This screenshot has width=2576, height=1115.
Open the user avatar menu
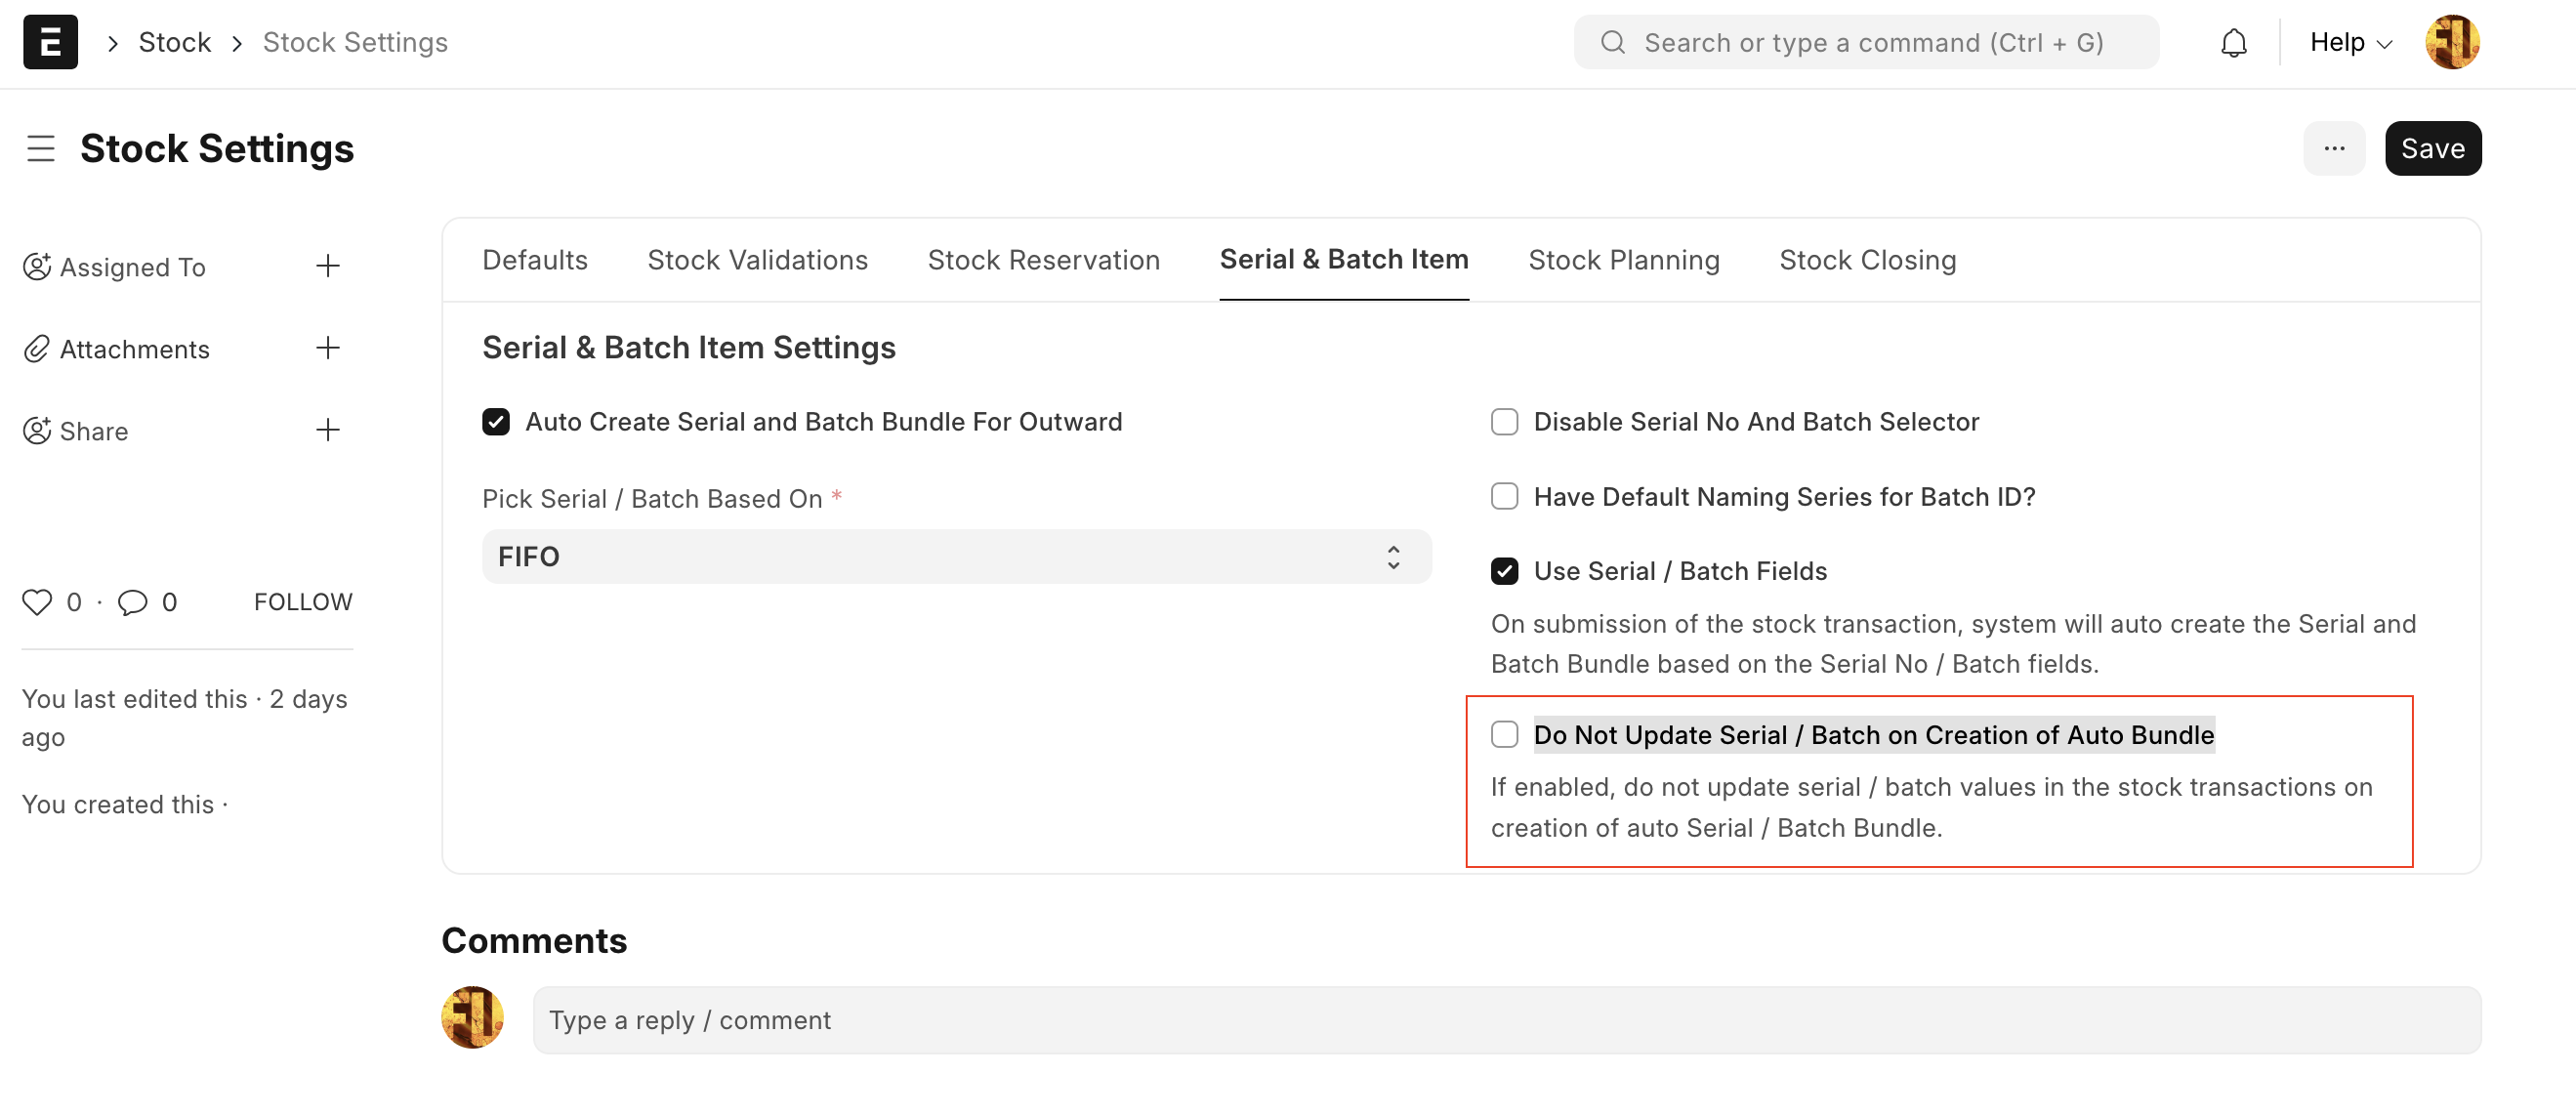(2452, 42)
